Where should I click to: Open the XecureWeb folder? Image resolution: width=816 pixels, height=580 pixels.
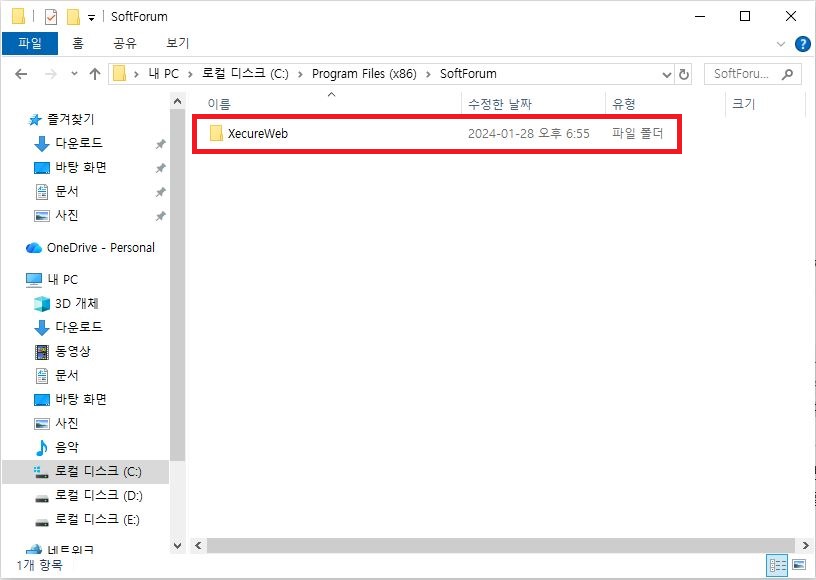pyautogui.click(x=258, y=134)
